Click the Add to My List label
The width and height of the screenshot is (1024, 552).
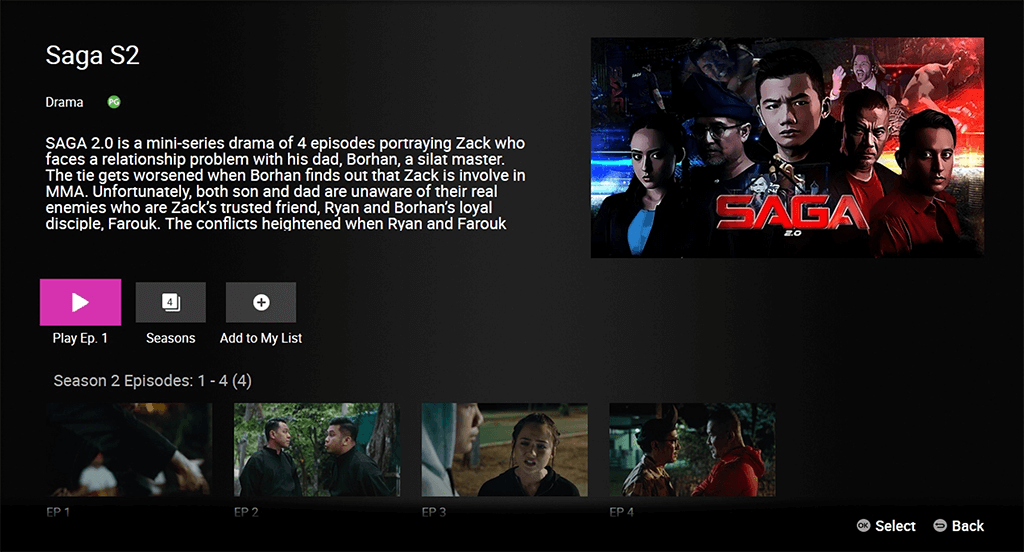pos(261,338)
